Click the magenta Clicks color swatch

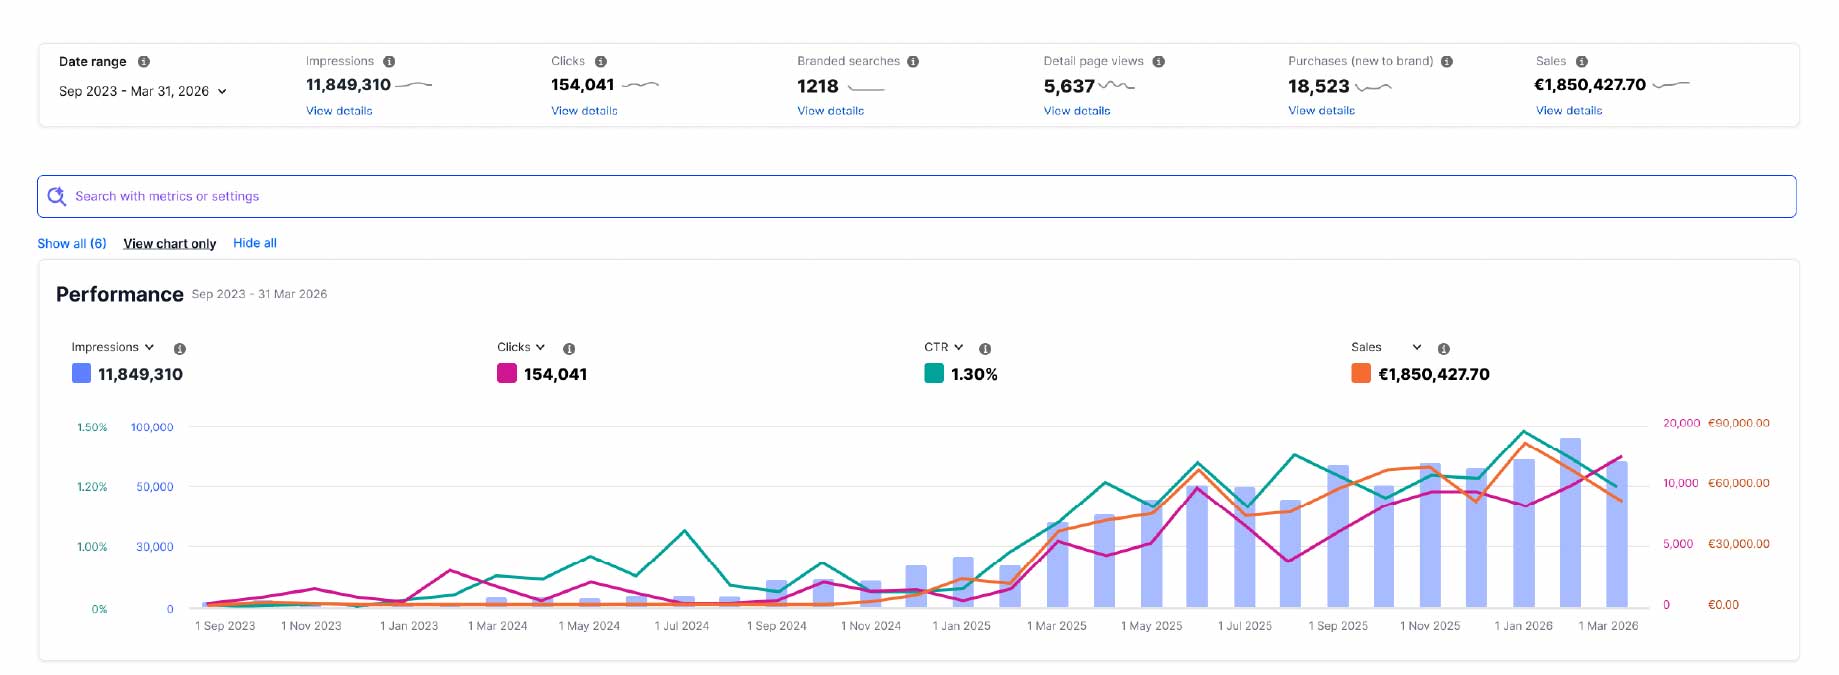507,373
